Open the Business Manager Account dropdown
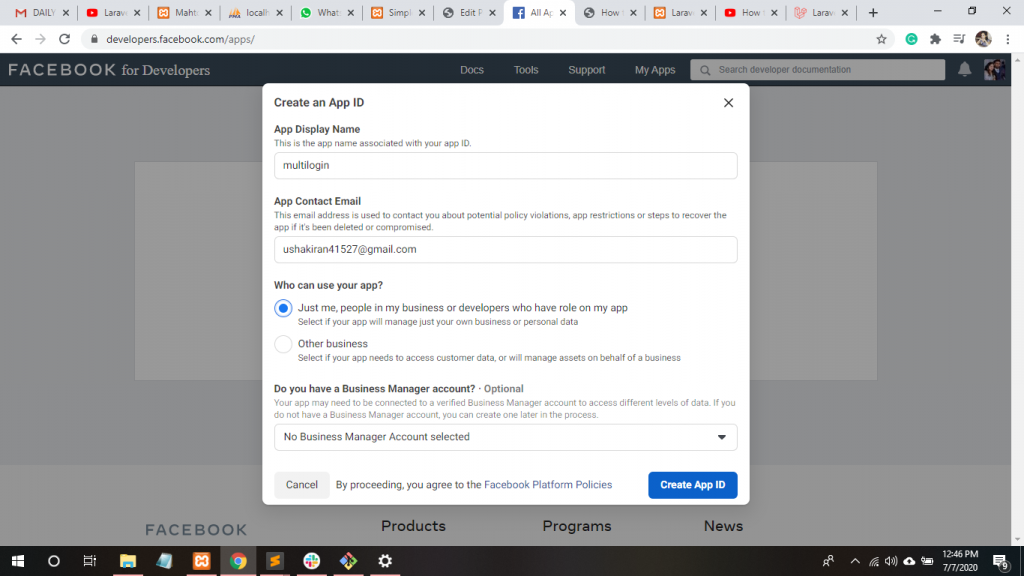The width and height of the screenshot is (1024, 576). (x=505, y=437)
